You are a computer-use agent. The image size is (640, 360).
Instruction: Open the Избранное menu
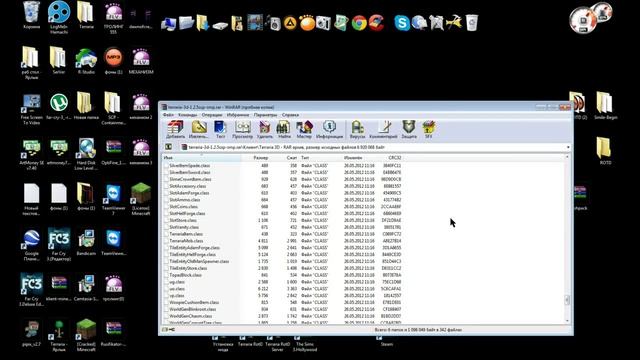(x=238, y=115)
